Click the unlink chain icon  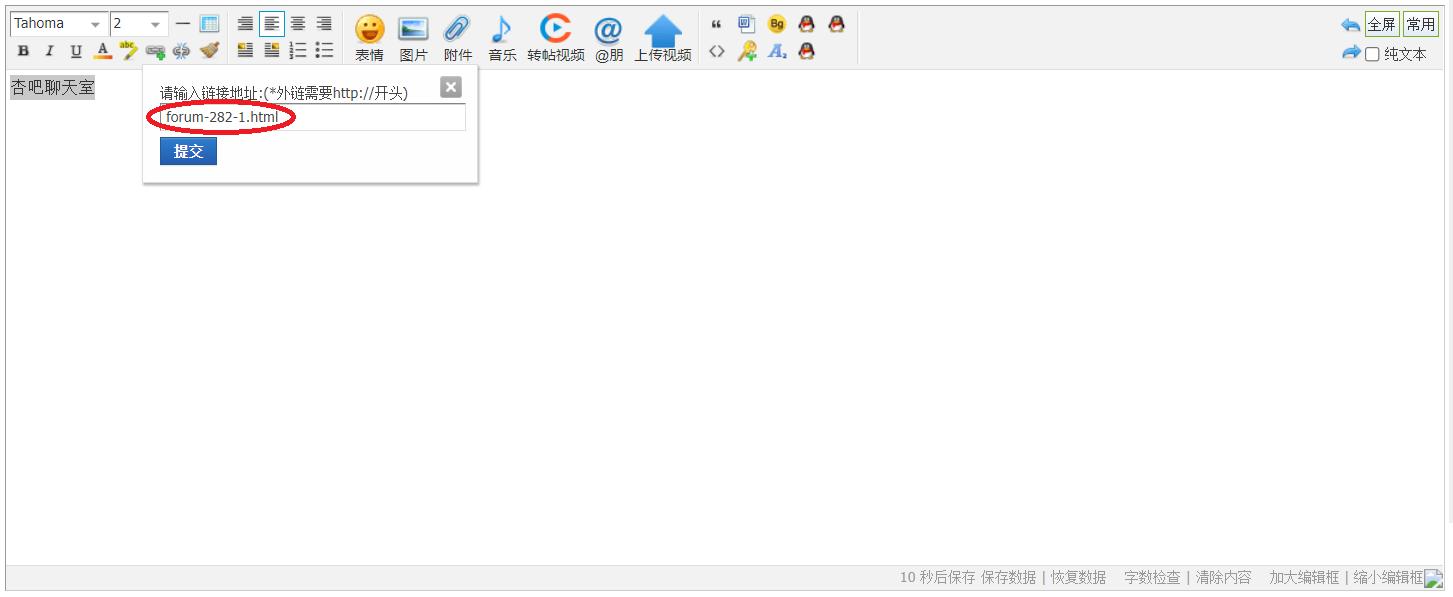(x=181, y=51)
